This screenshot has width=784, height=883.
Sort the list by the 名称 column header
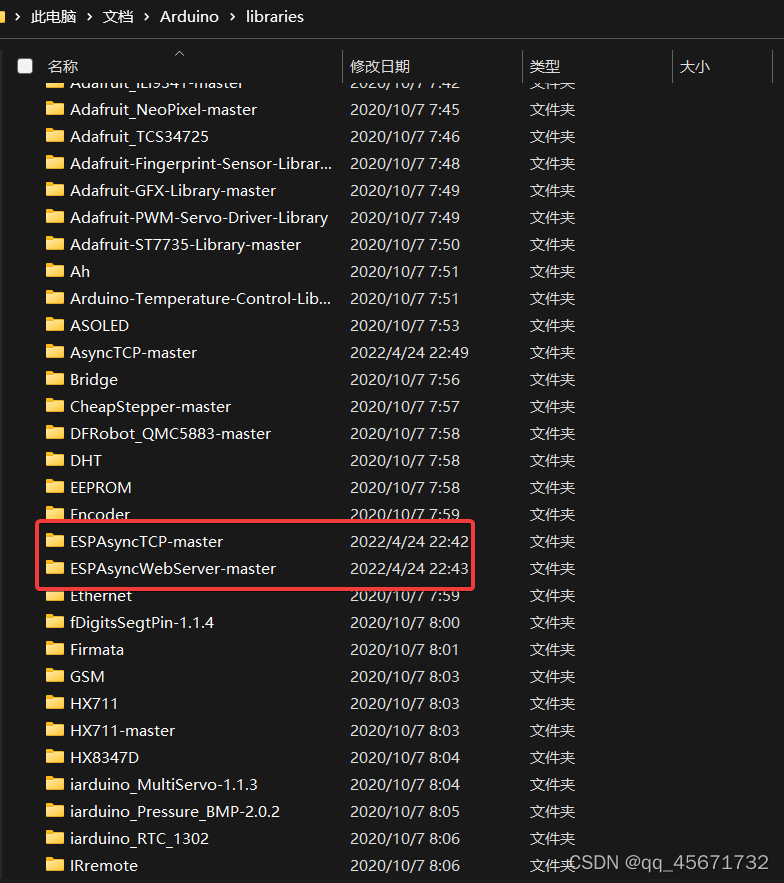click(x=63, y=66)
